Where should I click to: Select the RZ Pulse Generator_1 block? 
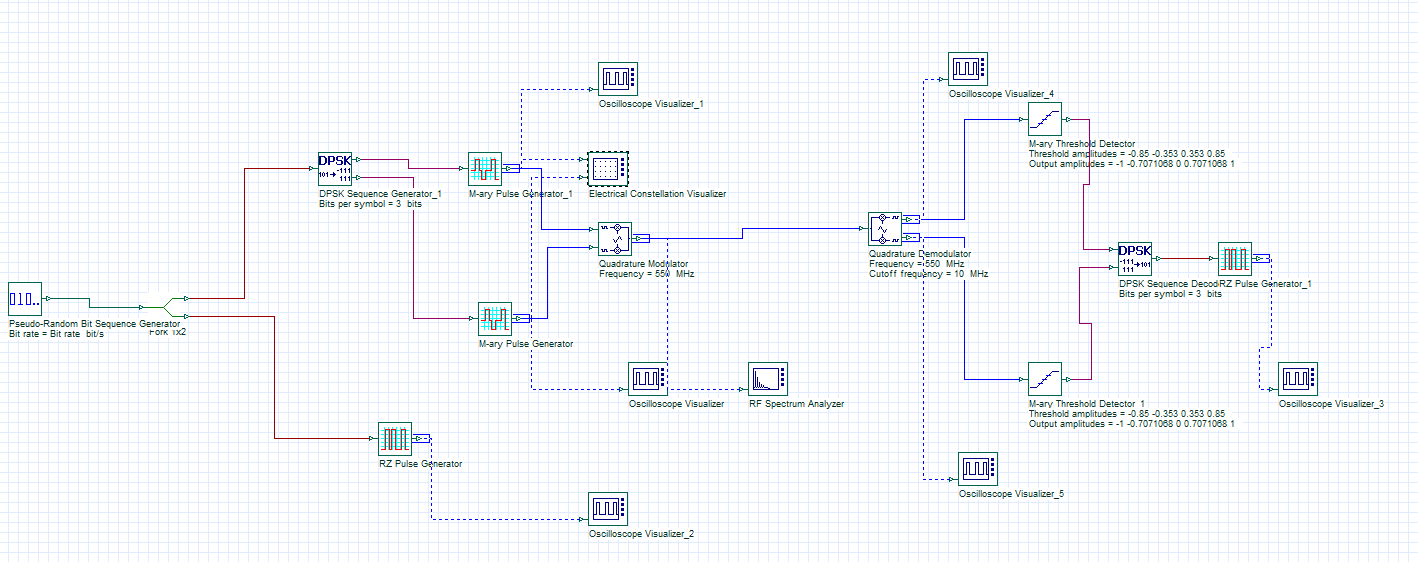coord(1235,258)
